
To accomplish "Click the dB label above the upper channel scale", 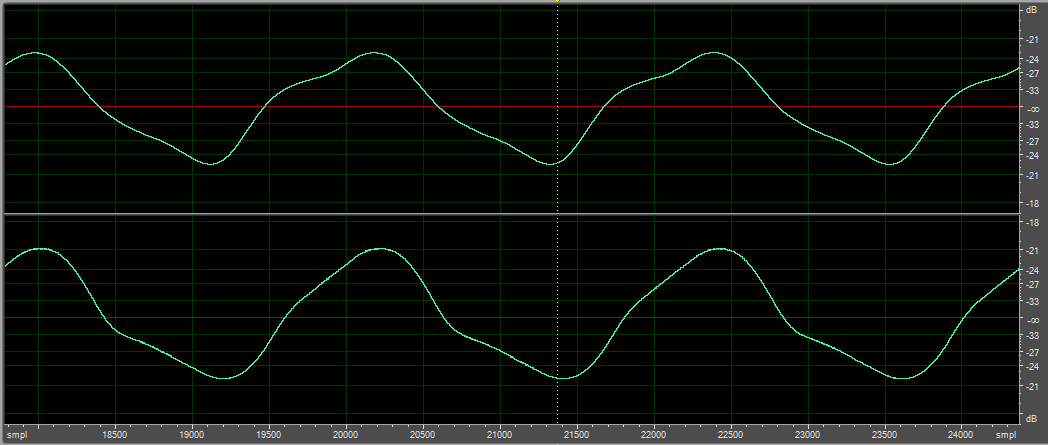I will (1032, 10).
